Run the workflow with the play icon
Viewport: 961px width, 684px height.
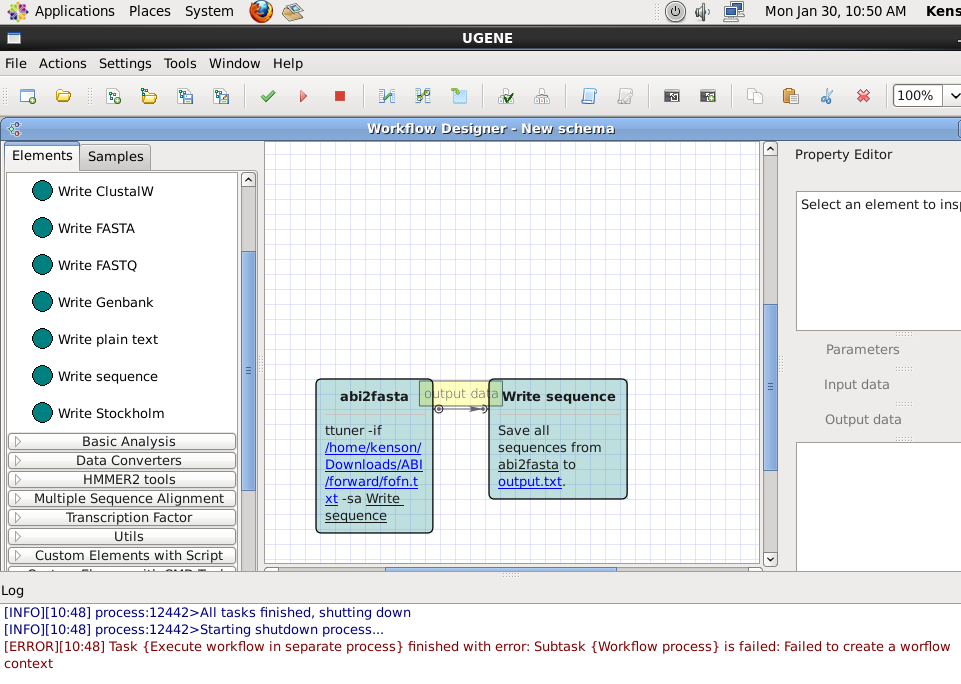pyautogui.click(x=303, y=96)
